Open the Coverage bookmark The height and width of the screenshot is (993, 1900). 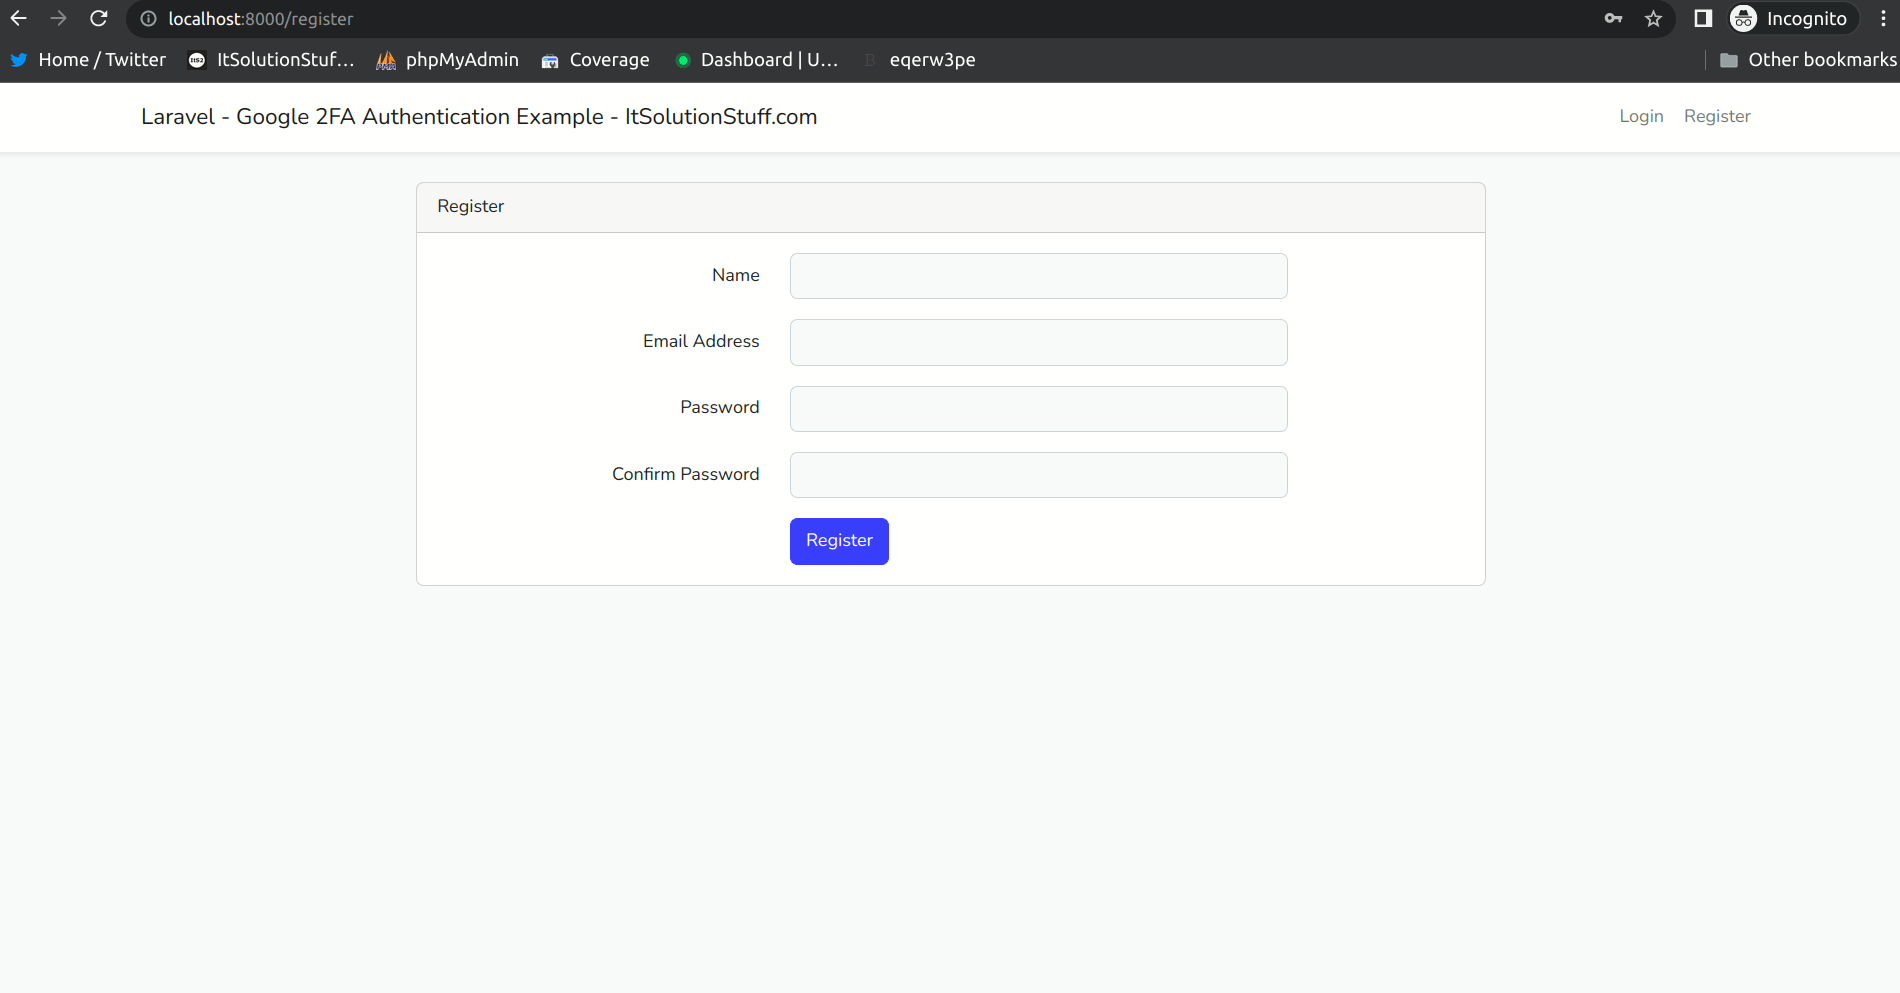click(596, 60)
